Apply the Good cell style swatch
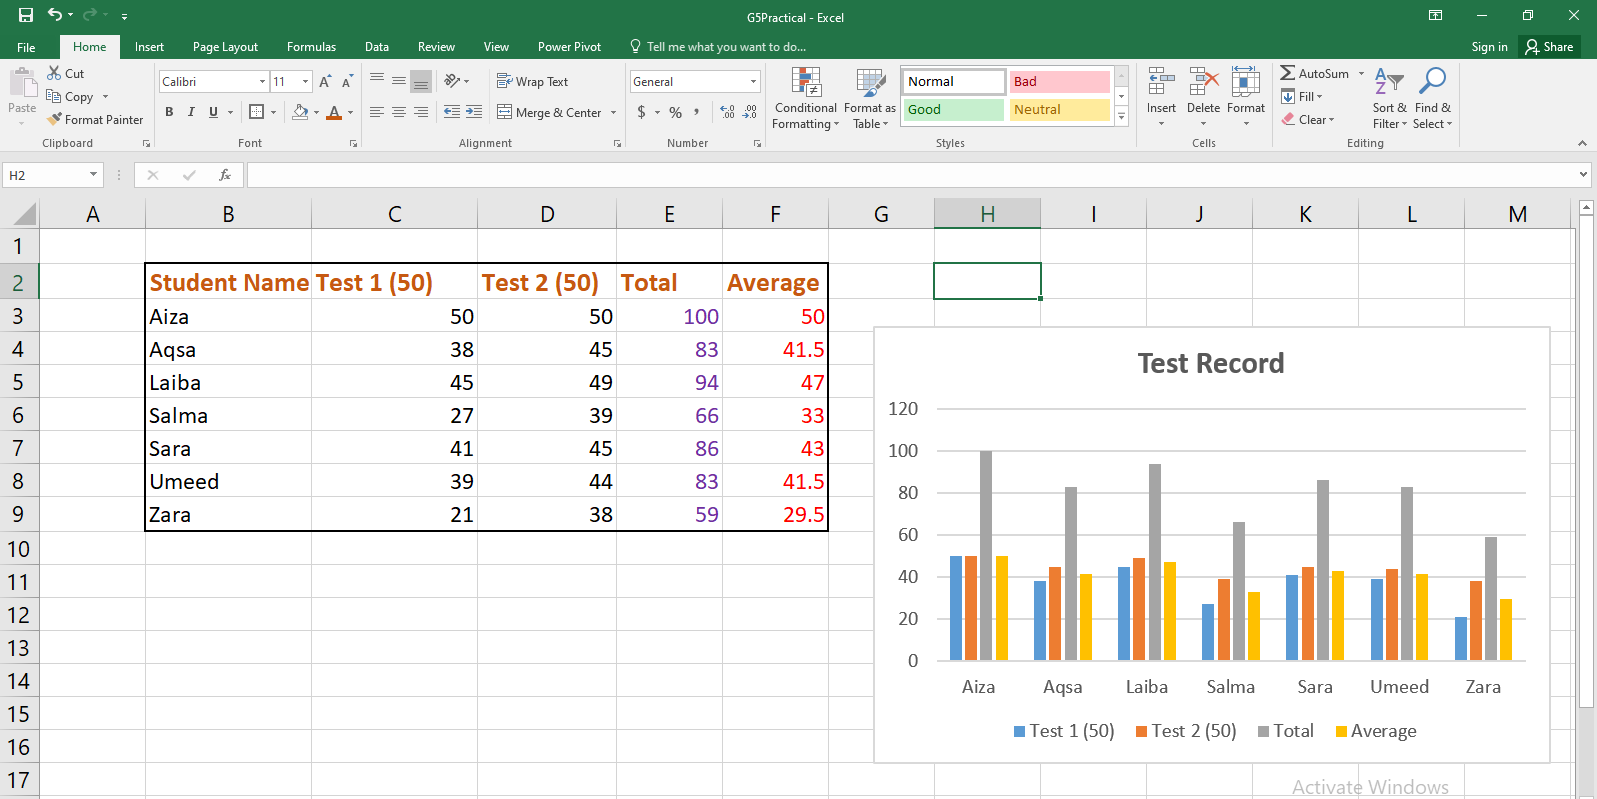The height and width of the screenshot is (799, 1597). coord(953,110)
